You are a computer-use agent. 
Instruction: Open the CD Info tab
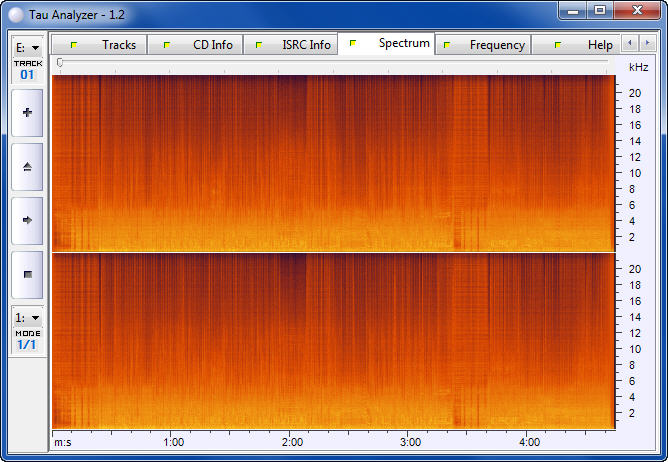(x=203, y=45)
